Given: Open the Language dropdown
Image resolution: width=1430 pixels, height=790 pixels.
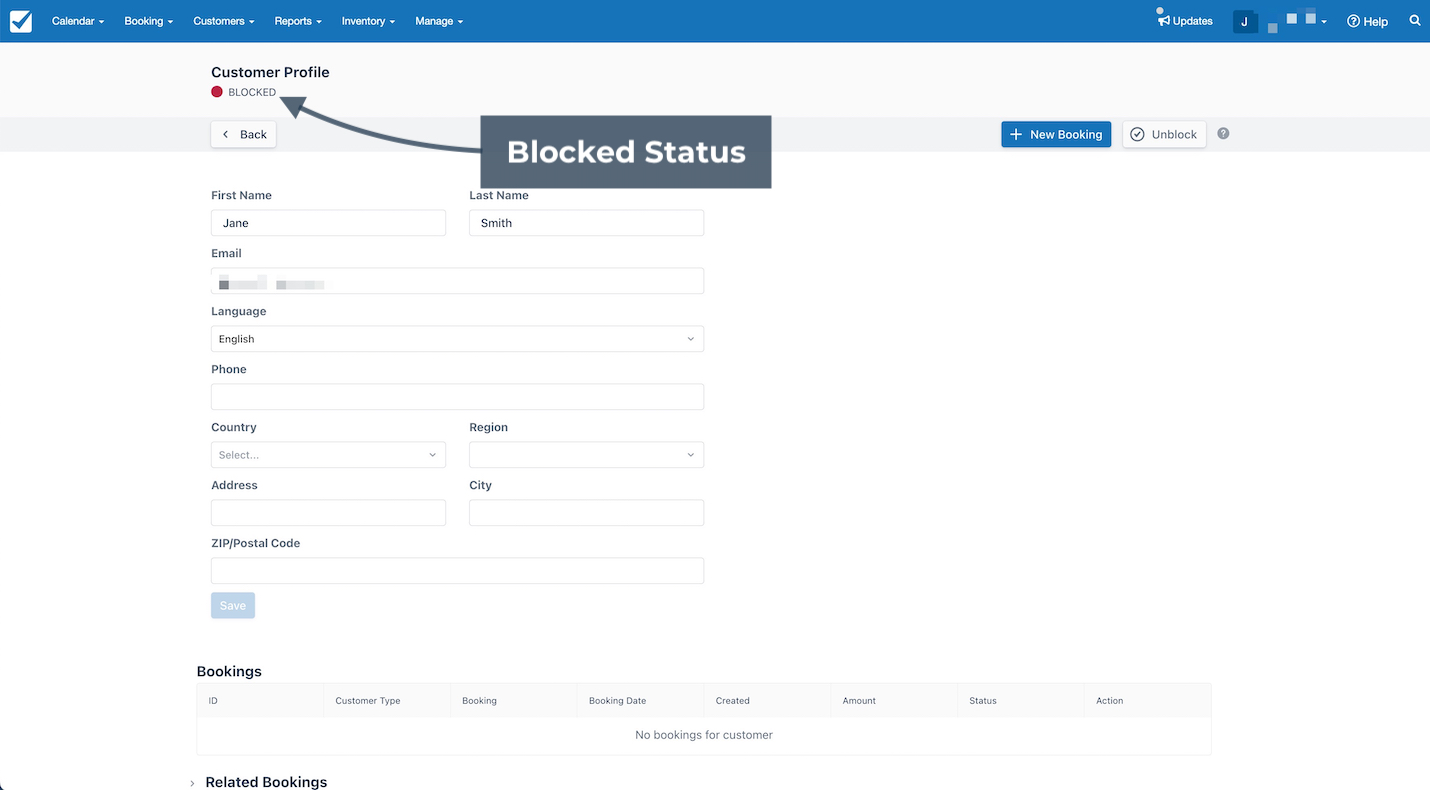Looking at the screenshot, I should (x=457, y=339).
